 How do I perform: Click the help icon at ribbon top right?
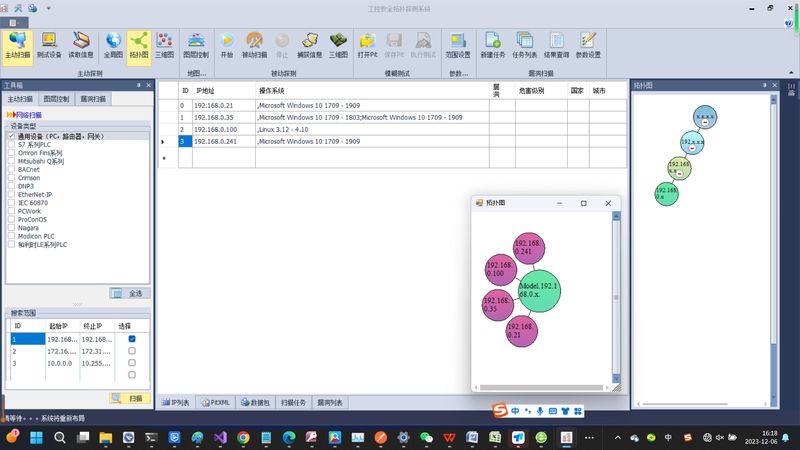[x=789, y=23]
